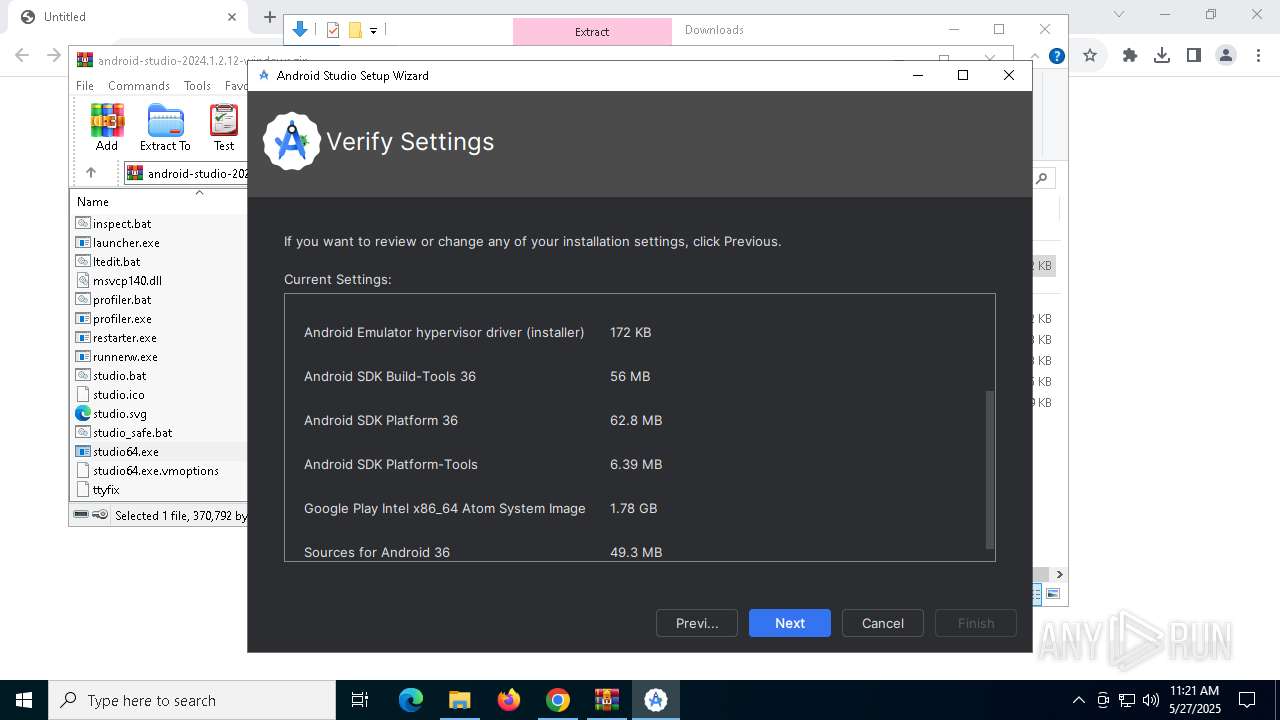
Task: Switch to WinRAR from taskbar
Action: (607, 700)
